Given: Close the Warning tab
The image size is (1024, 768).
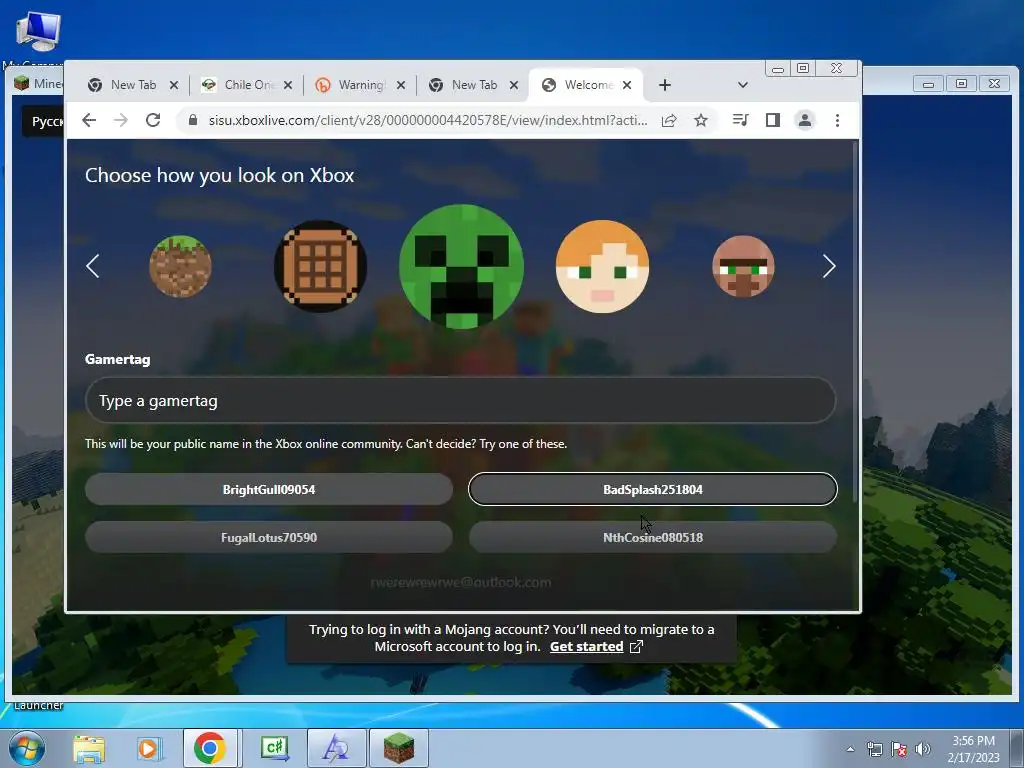Looking at the screenshot, I should point(401,85).
